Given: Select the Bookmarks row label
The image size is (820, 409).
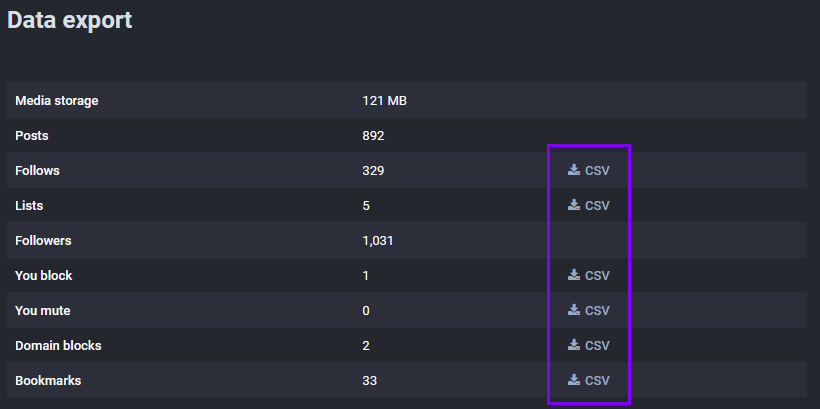Looking at the screenshot, I should coord(48,381).
